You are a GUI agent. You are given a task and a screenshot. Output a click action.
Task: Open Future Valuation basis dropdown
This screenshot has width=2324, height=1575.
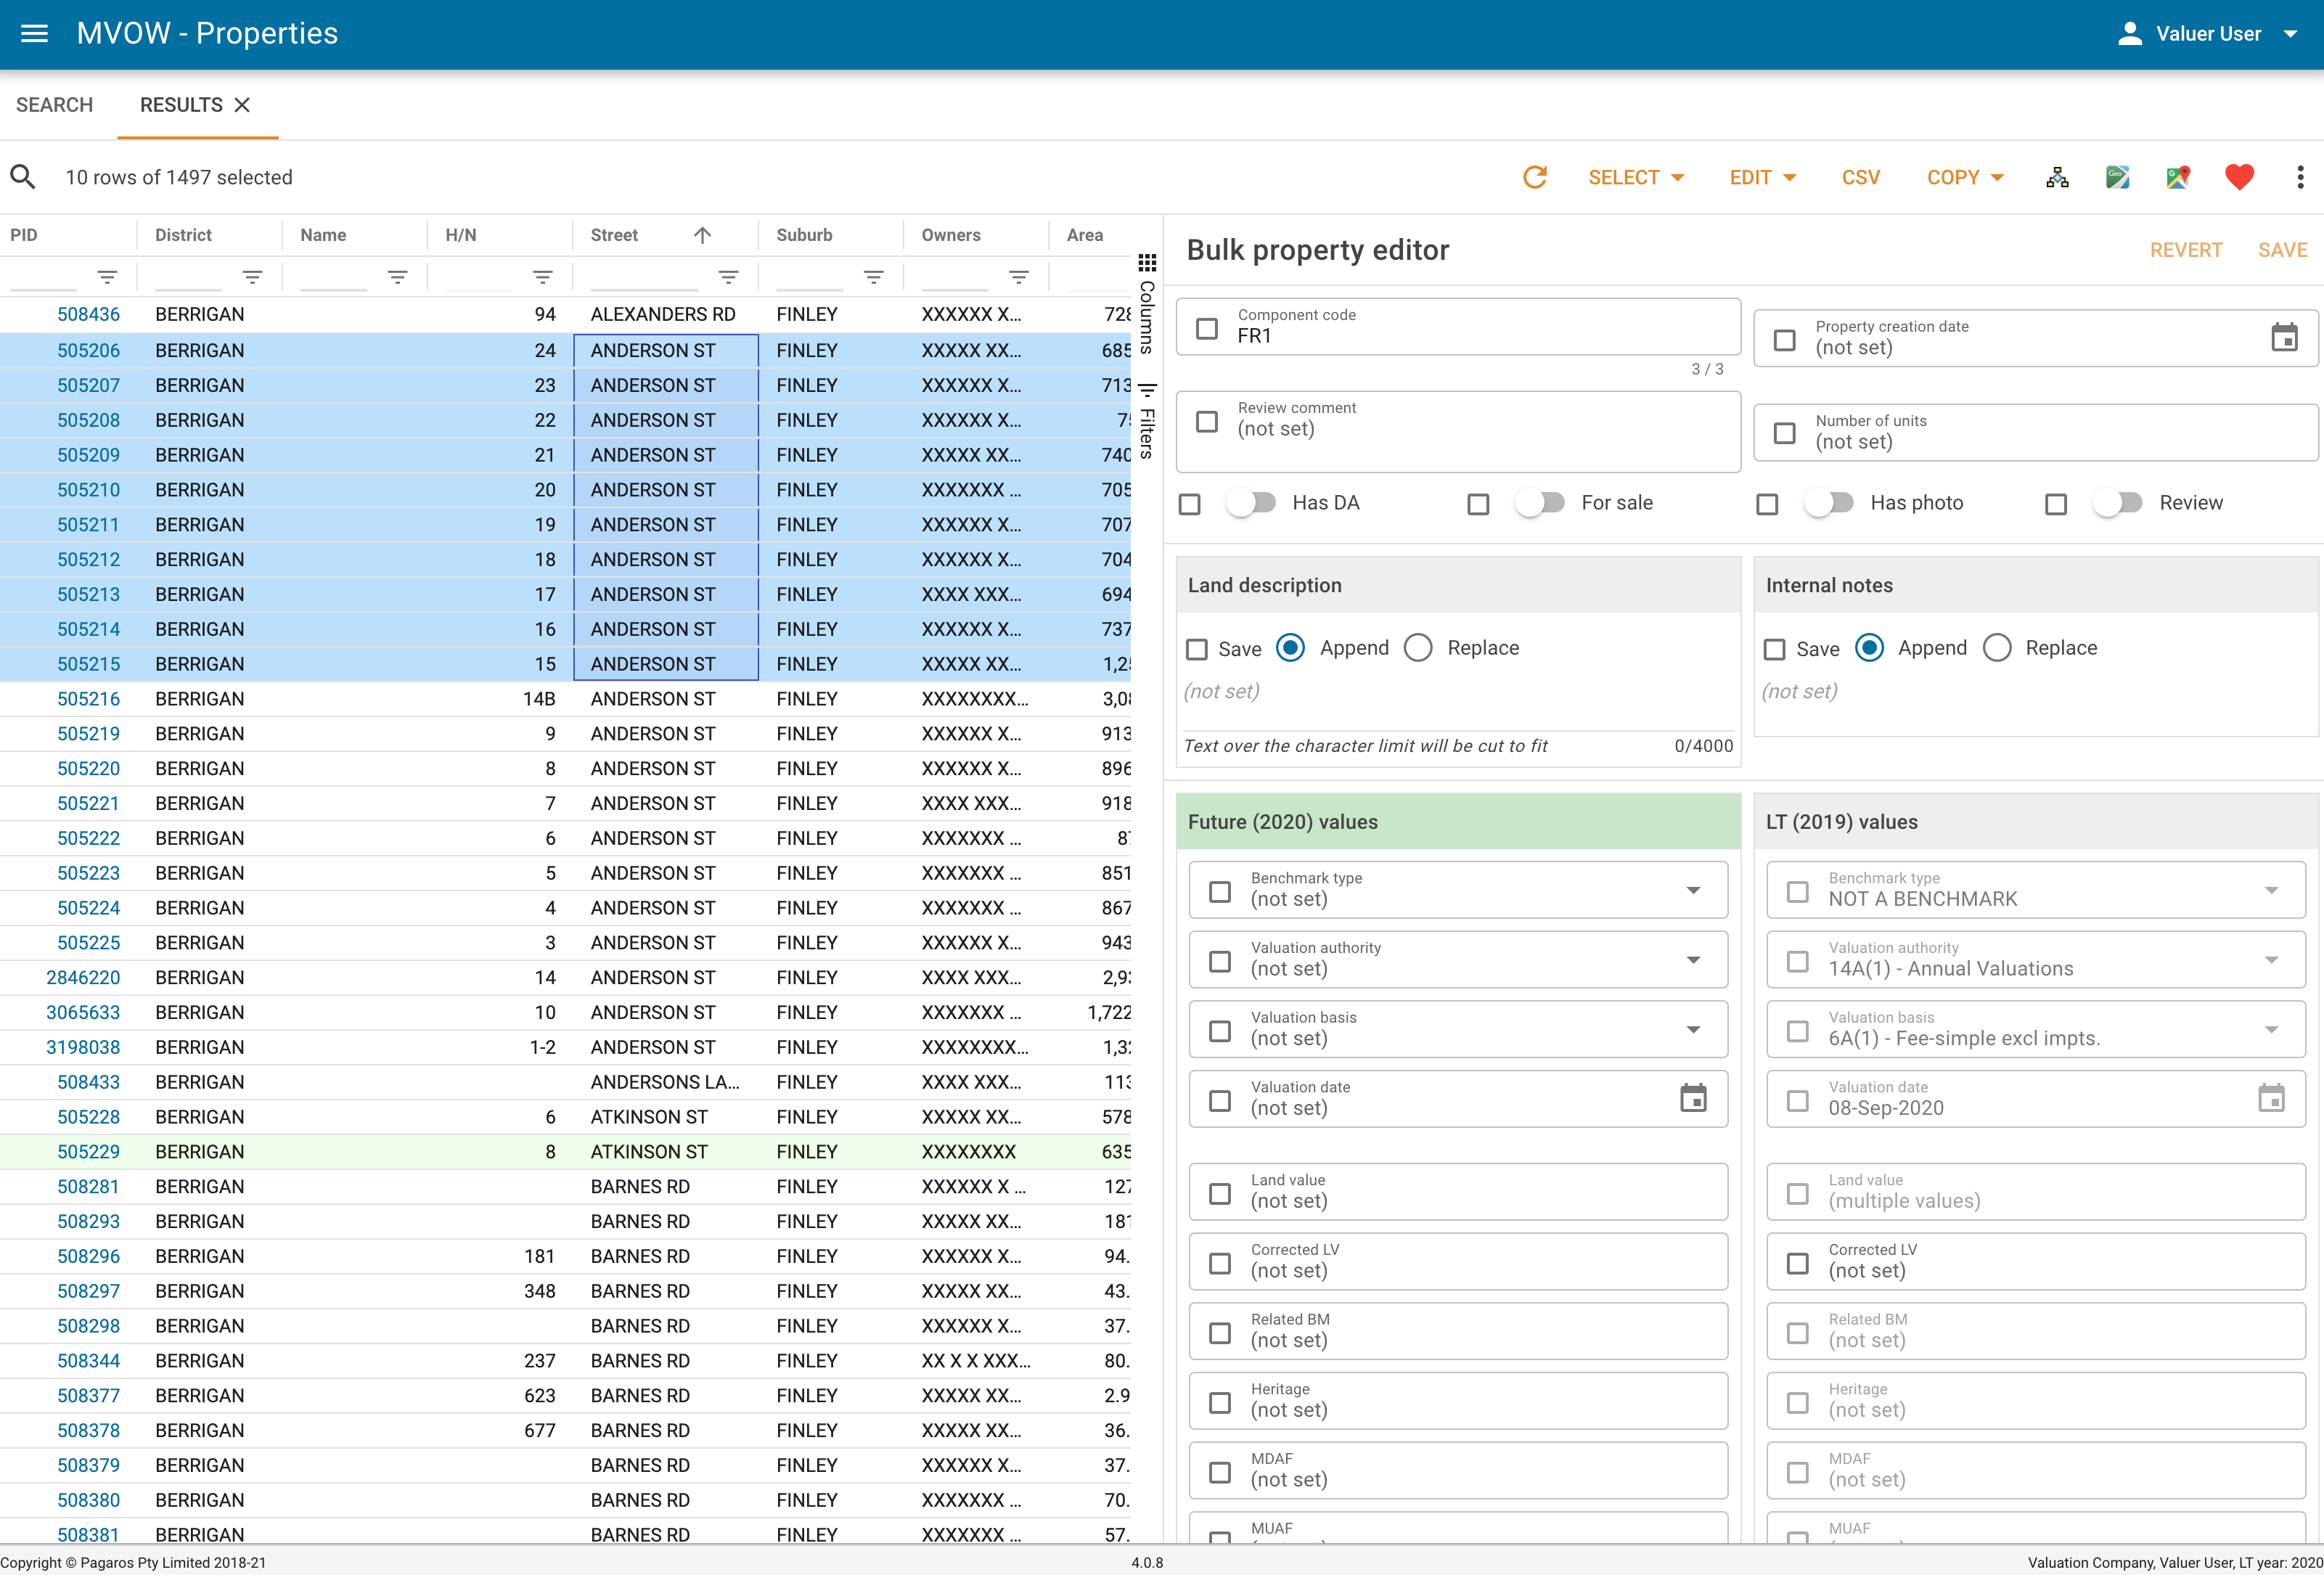tap(1693, 1030)
